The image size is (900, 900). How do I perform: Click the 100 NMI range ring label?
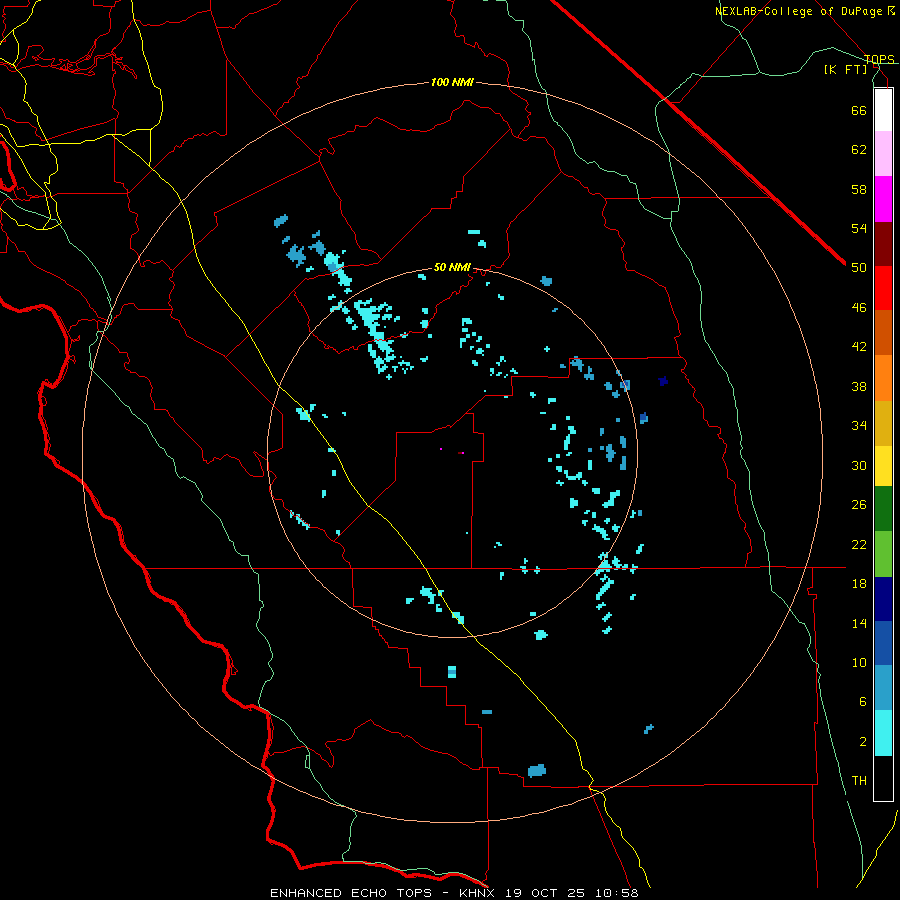(452, 83)
